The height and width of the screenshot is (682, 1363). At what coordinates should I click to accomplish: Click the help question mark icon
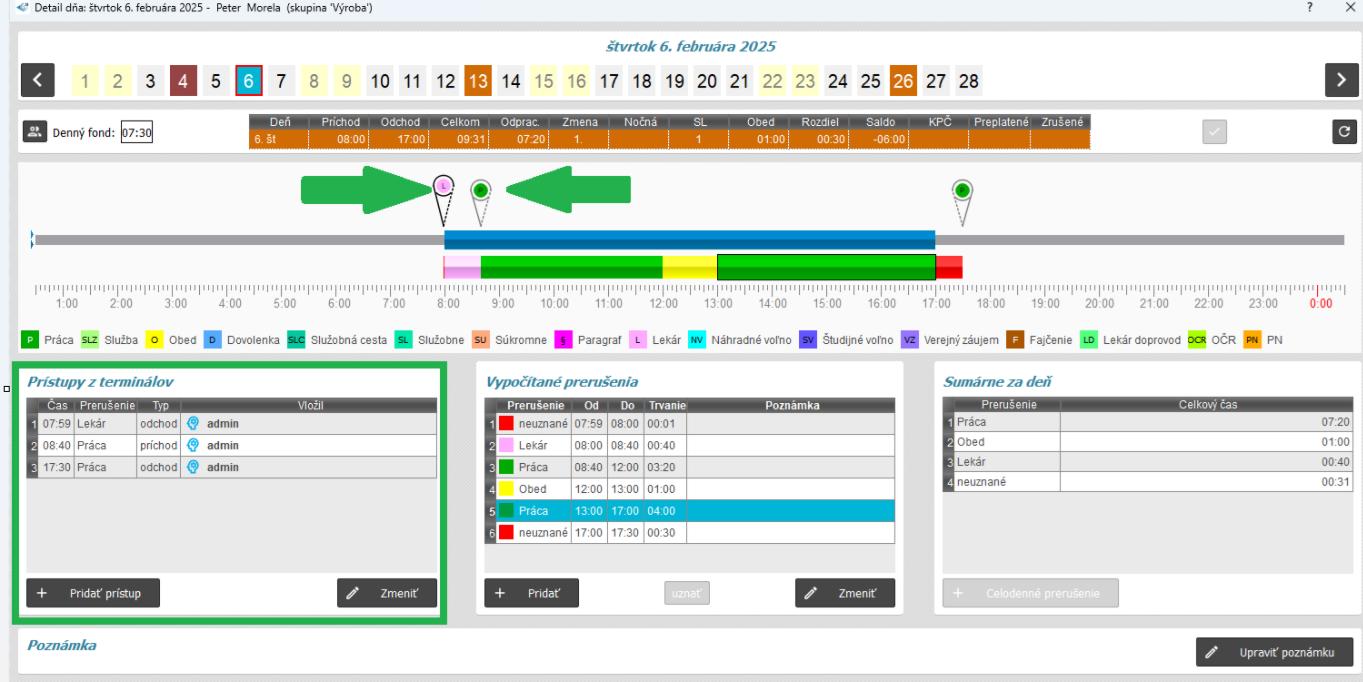coord(1309,8)
